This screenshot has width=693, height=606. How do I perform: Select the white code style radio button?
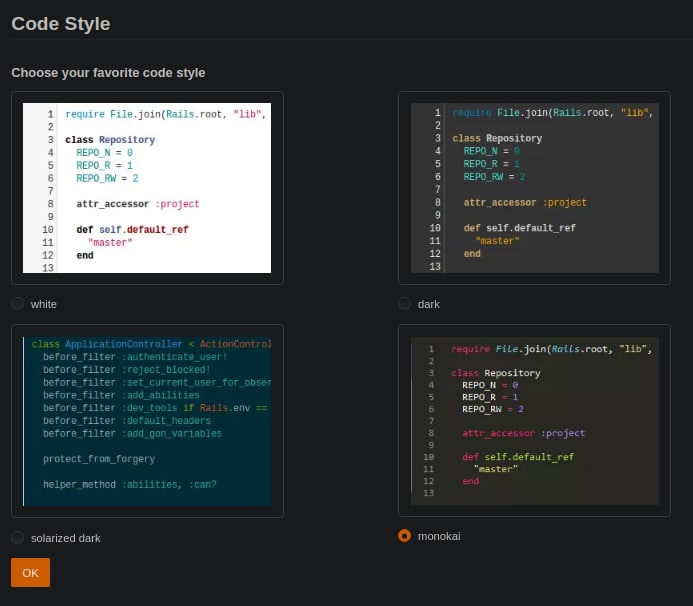pyautogui.click(x=18, y=304)
